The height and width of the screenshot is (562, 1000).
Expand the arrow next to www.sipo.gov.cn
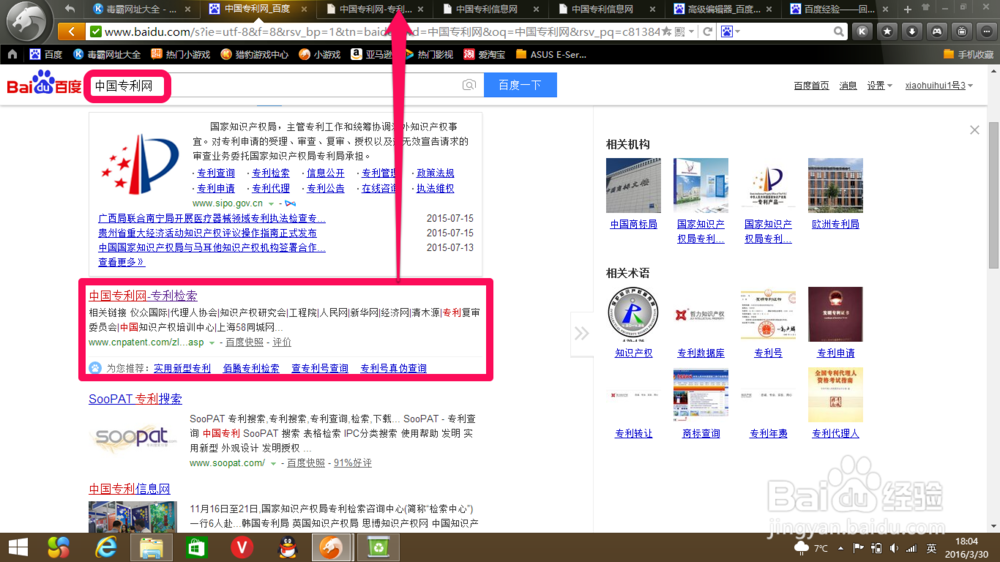[271, 203]
